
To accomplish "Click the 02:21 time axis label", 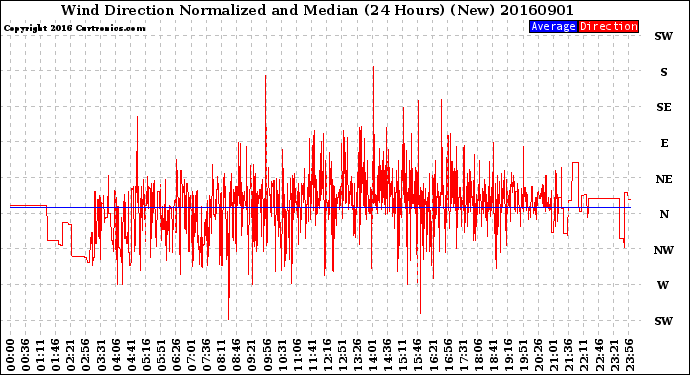I will point(71,355).
